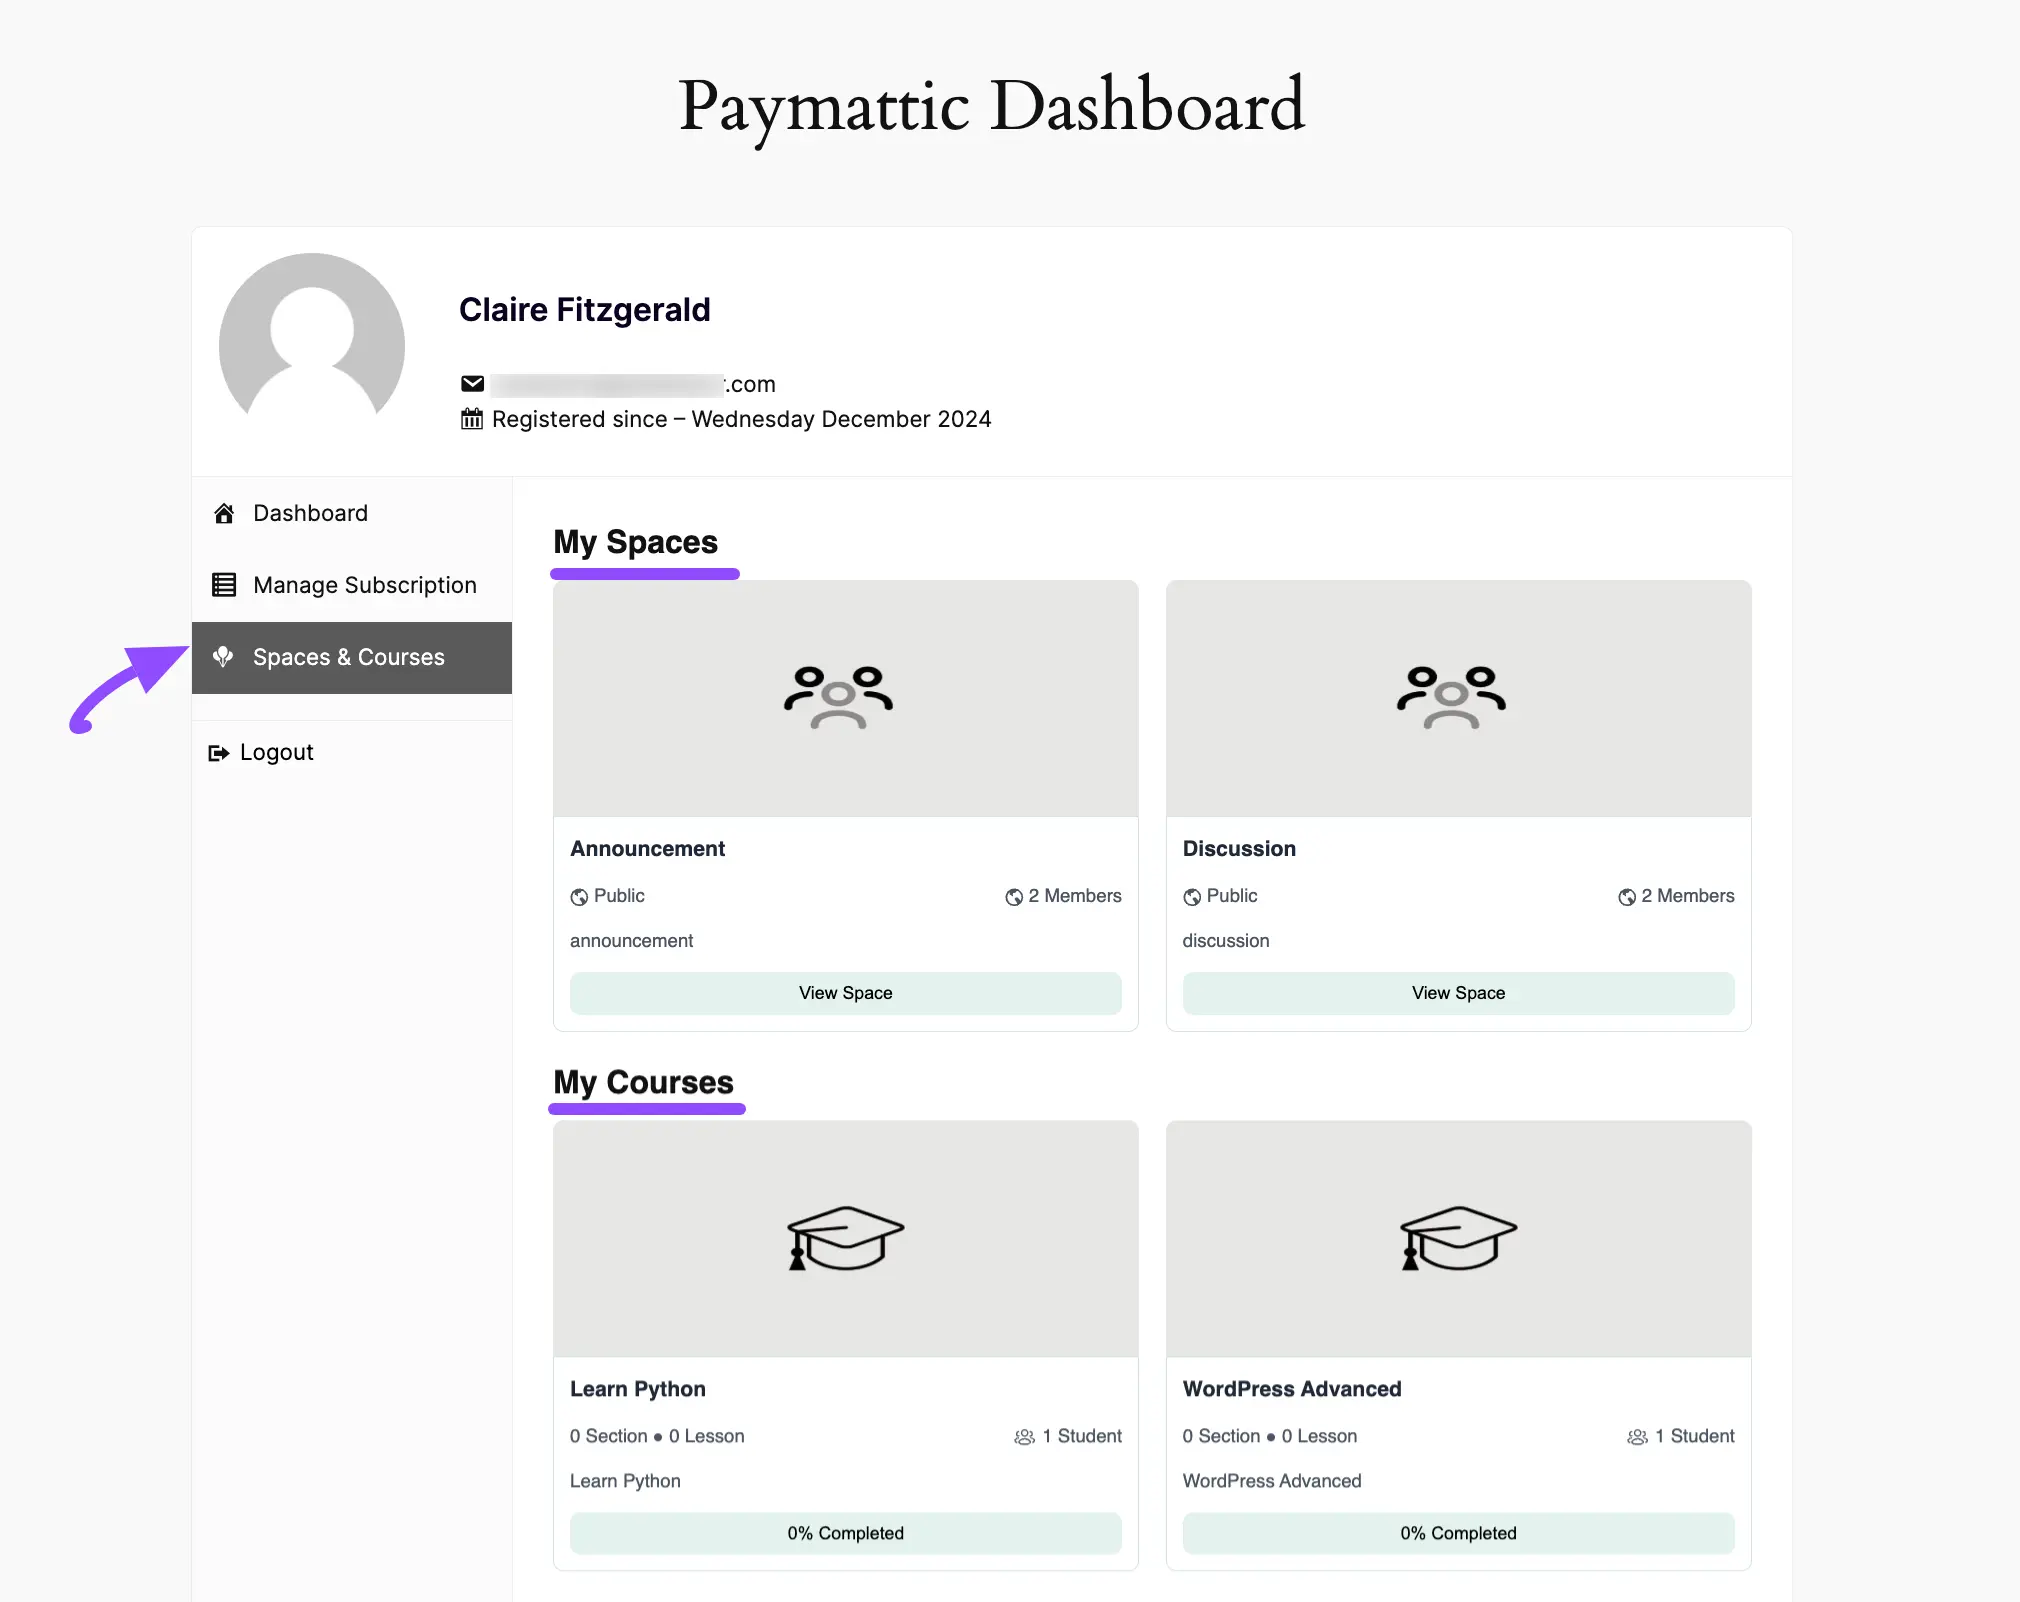Image resolution: width=2020 pixels, height=1602 pixels.
Task: Click Learn Python 0% Completed progress bar
Action: (845, 1533)
